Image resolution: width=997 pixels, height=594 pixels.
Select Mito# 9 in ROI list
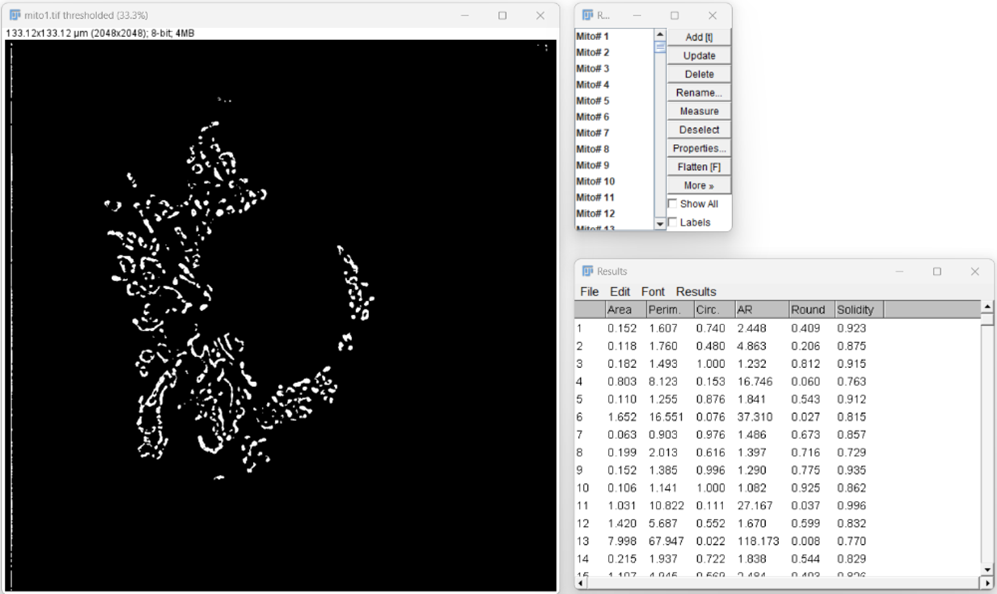point(614,165)
